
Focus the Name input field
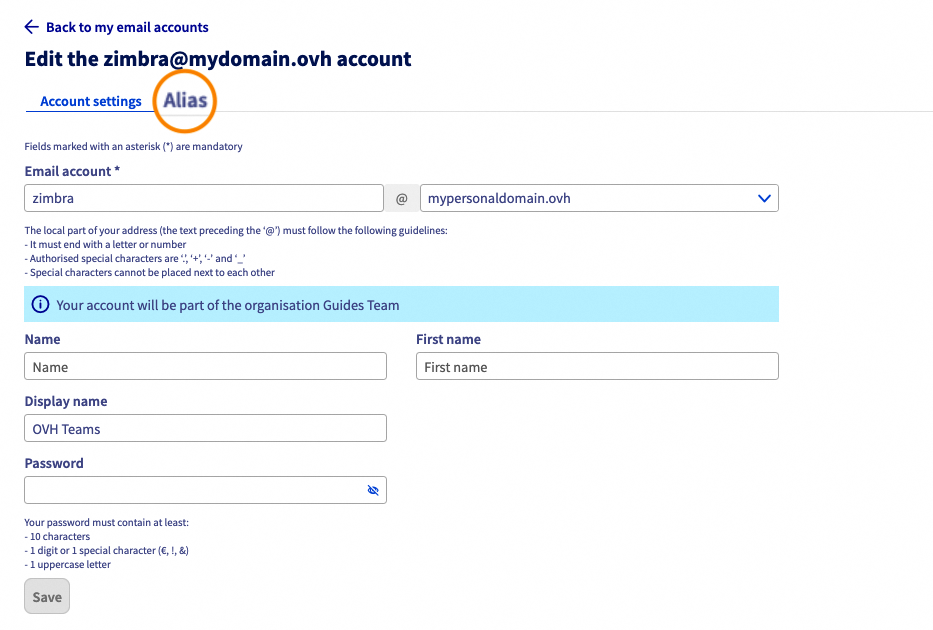click(x=205, y=367)
